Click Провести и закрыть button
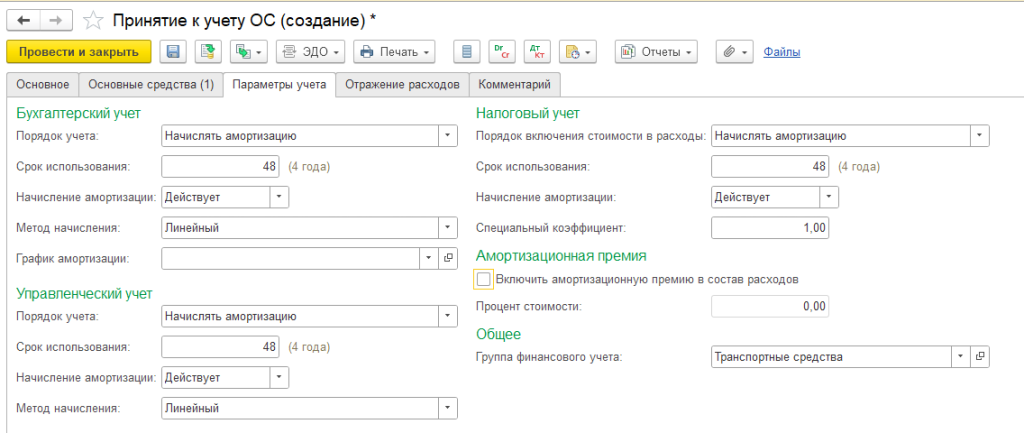Screen dimensions: 1024x433 point(79,51)
